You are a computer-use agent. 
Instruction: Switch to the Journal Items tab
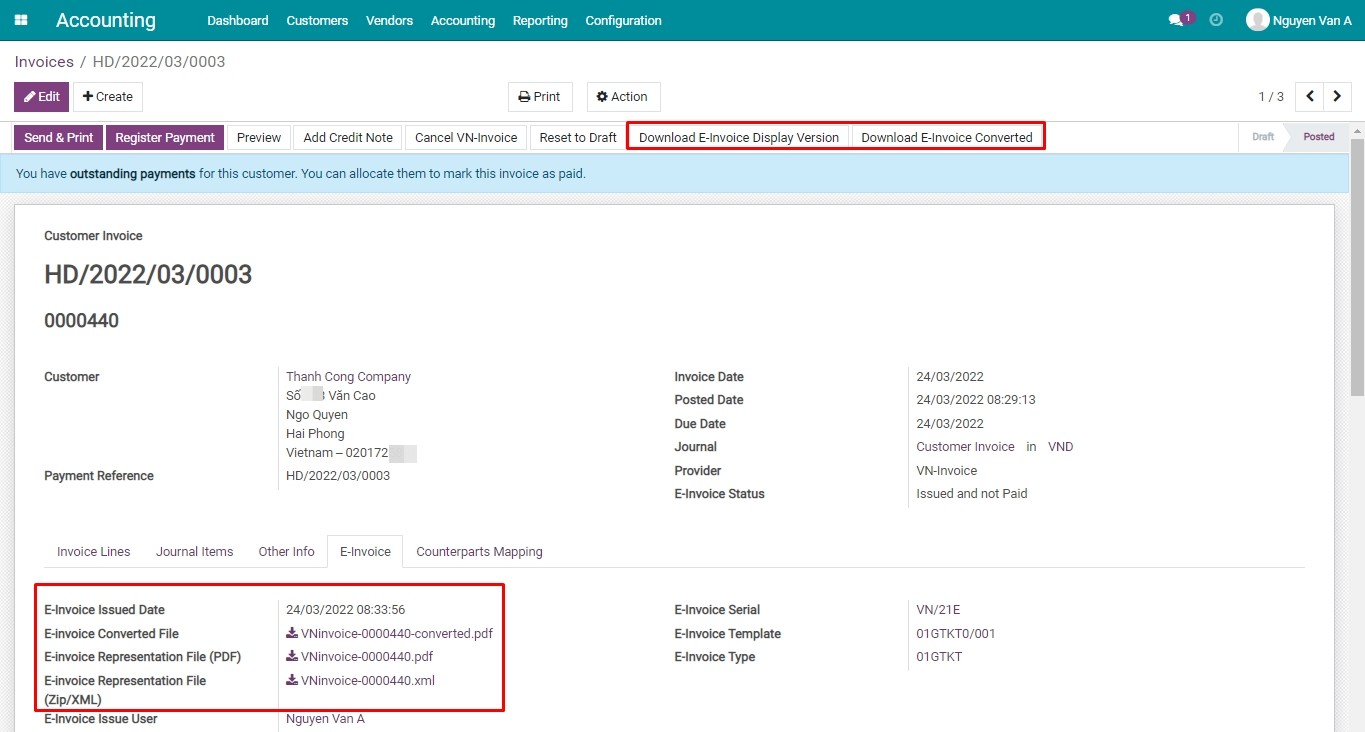[194, 551]
